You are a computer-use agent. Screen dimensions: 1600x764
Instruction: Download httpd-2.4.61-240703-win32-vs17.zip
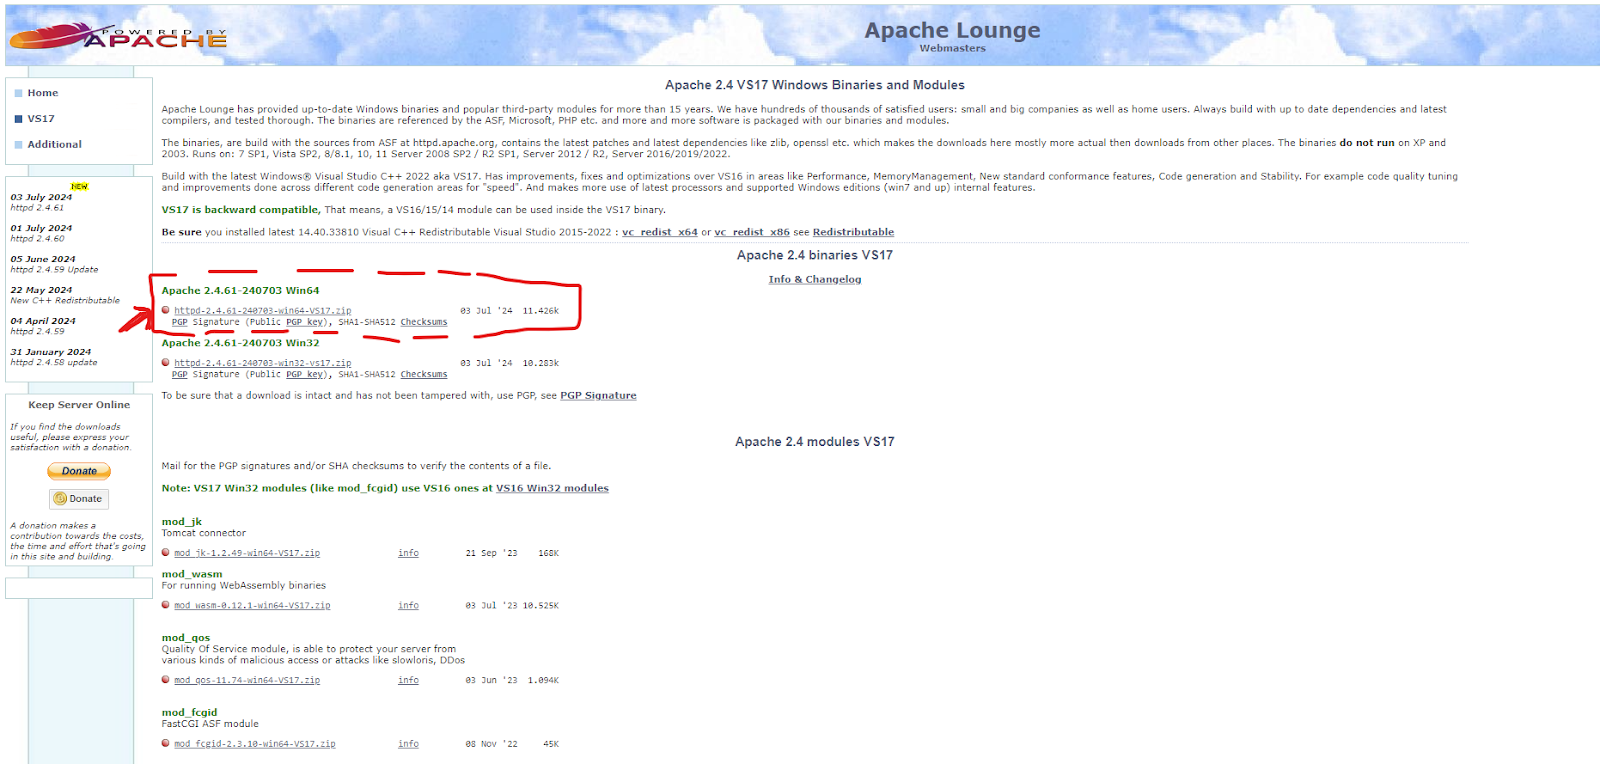tap(263, 363)
